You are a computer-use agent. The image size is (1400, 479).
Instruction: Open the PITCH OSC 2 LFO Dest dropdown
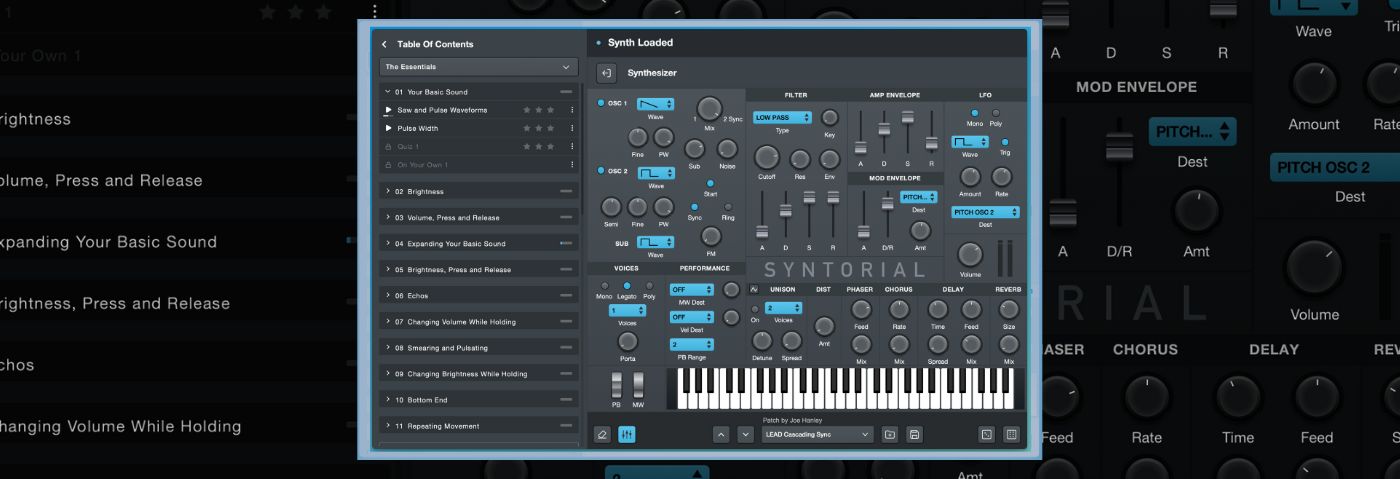click(x=985, y=212)
